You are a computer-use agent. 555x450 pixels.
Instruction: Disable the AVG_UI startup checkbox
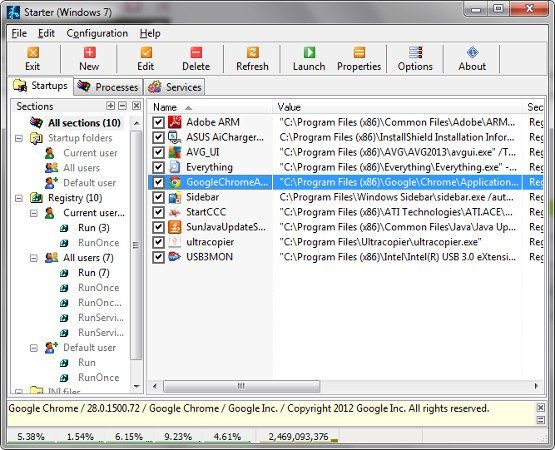[158, 153]
